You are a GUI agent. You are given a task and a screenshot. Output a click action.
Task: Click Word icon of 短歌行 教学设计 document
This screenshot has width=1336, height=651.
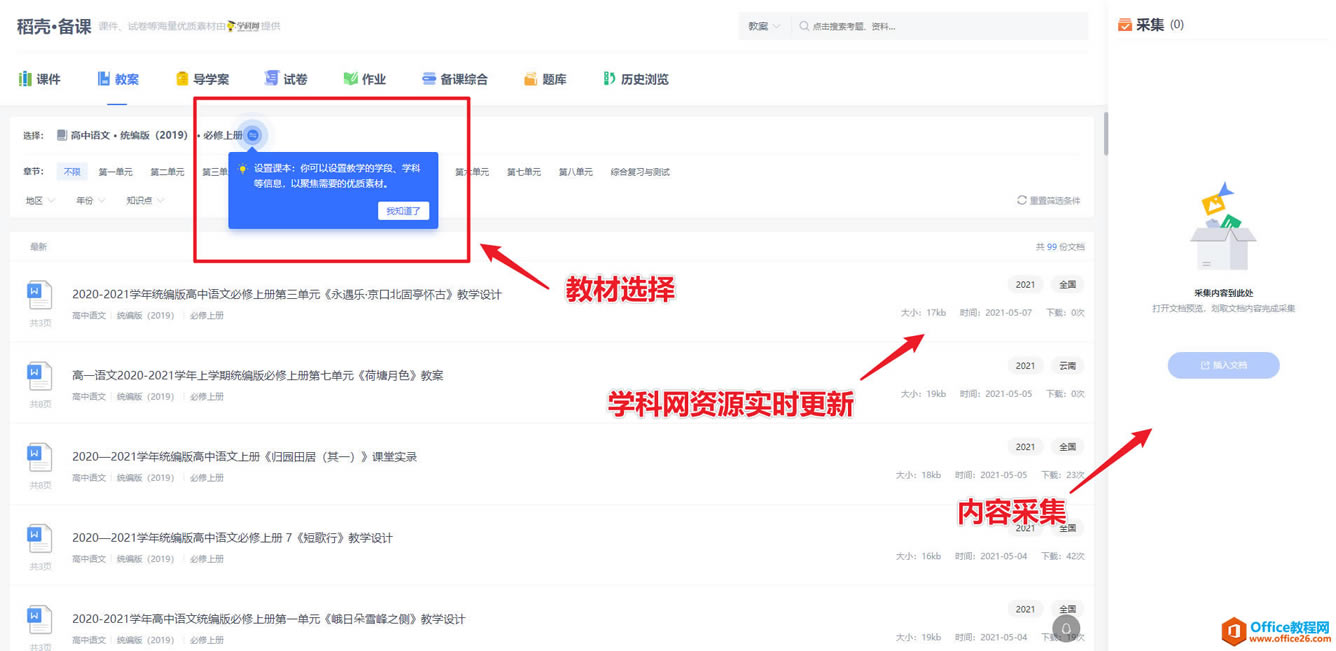pos(39,538)
